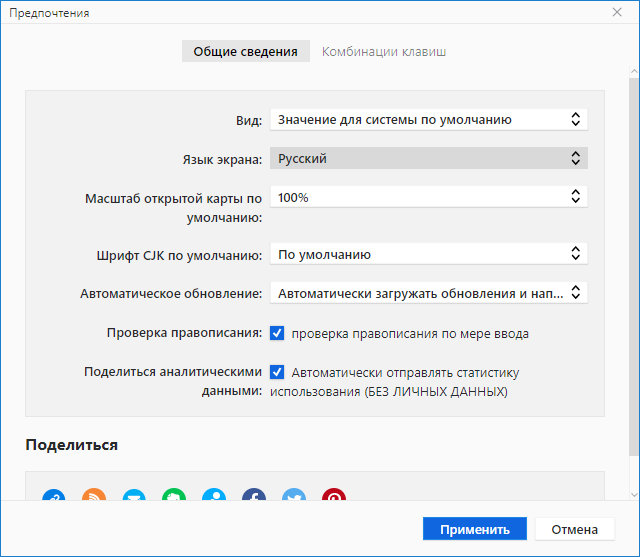Open the Автоматическое обновление dropdown
This screenshot has height=557, width=640.
428,293
